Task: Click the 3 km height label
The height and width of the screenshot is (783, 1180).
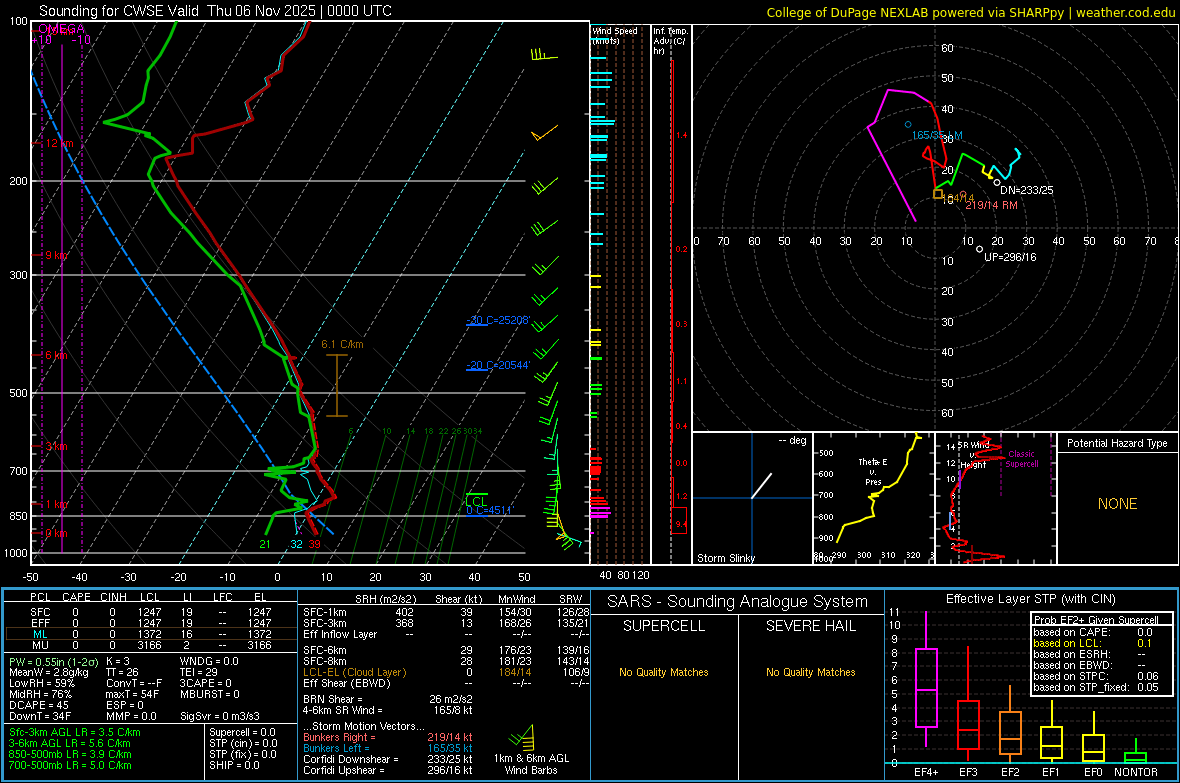Action: (x=56, y=446)
